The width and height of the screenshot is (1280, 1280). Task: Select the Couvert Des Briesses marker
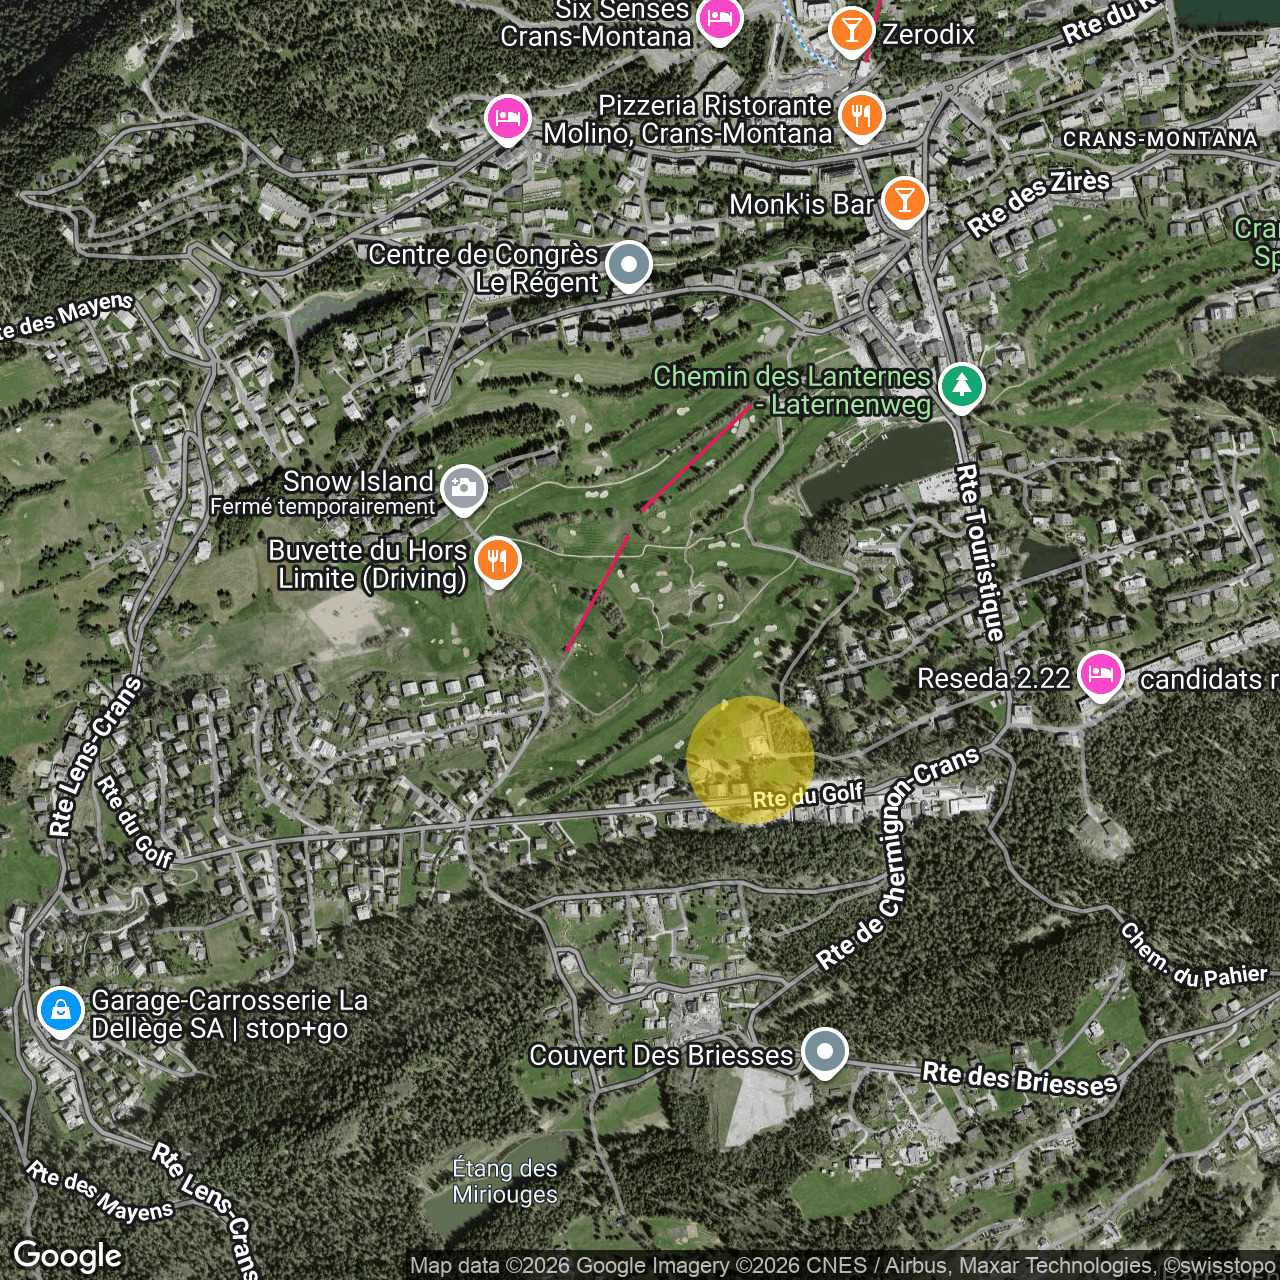pos(824,1052)
